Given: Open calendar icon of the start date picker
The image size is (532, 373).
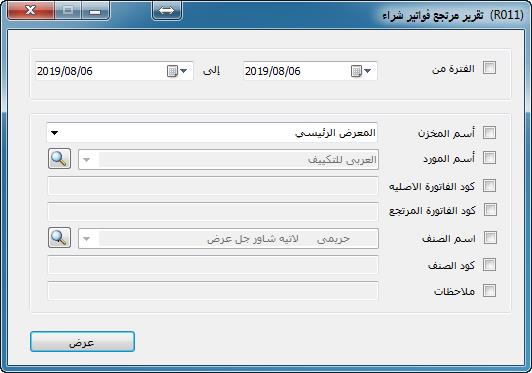Looking at the screenshot, I should 356,71.
